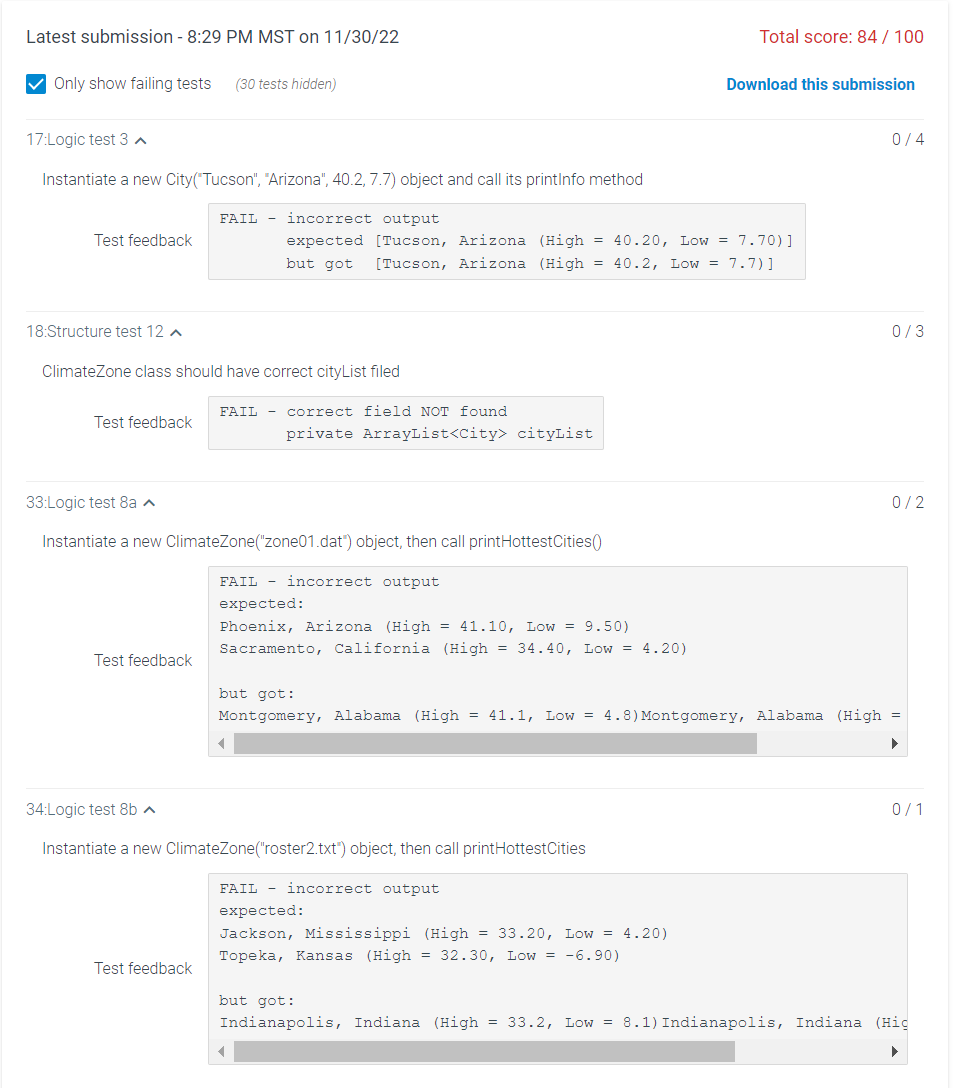The height and width of the screenshot is (1088, 955).
Task: Collapse the 34:Logic test 8b section
Action: pyautogui.click(x=150, y=810)
